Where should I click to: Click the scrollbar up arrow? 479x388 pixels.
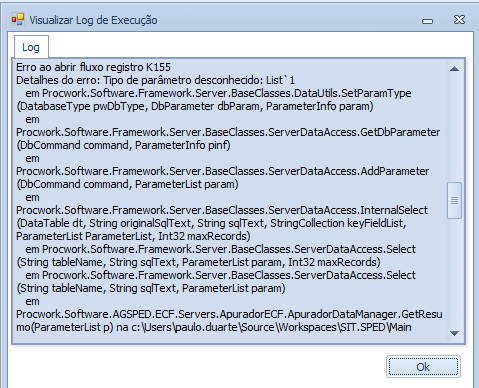(x=454, y=69)
